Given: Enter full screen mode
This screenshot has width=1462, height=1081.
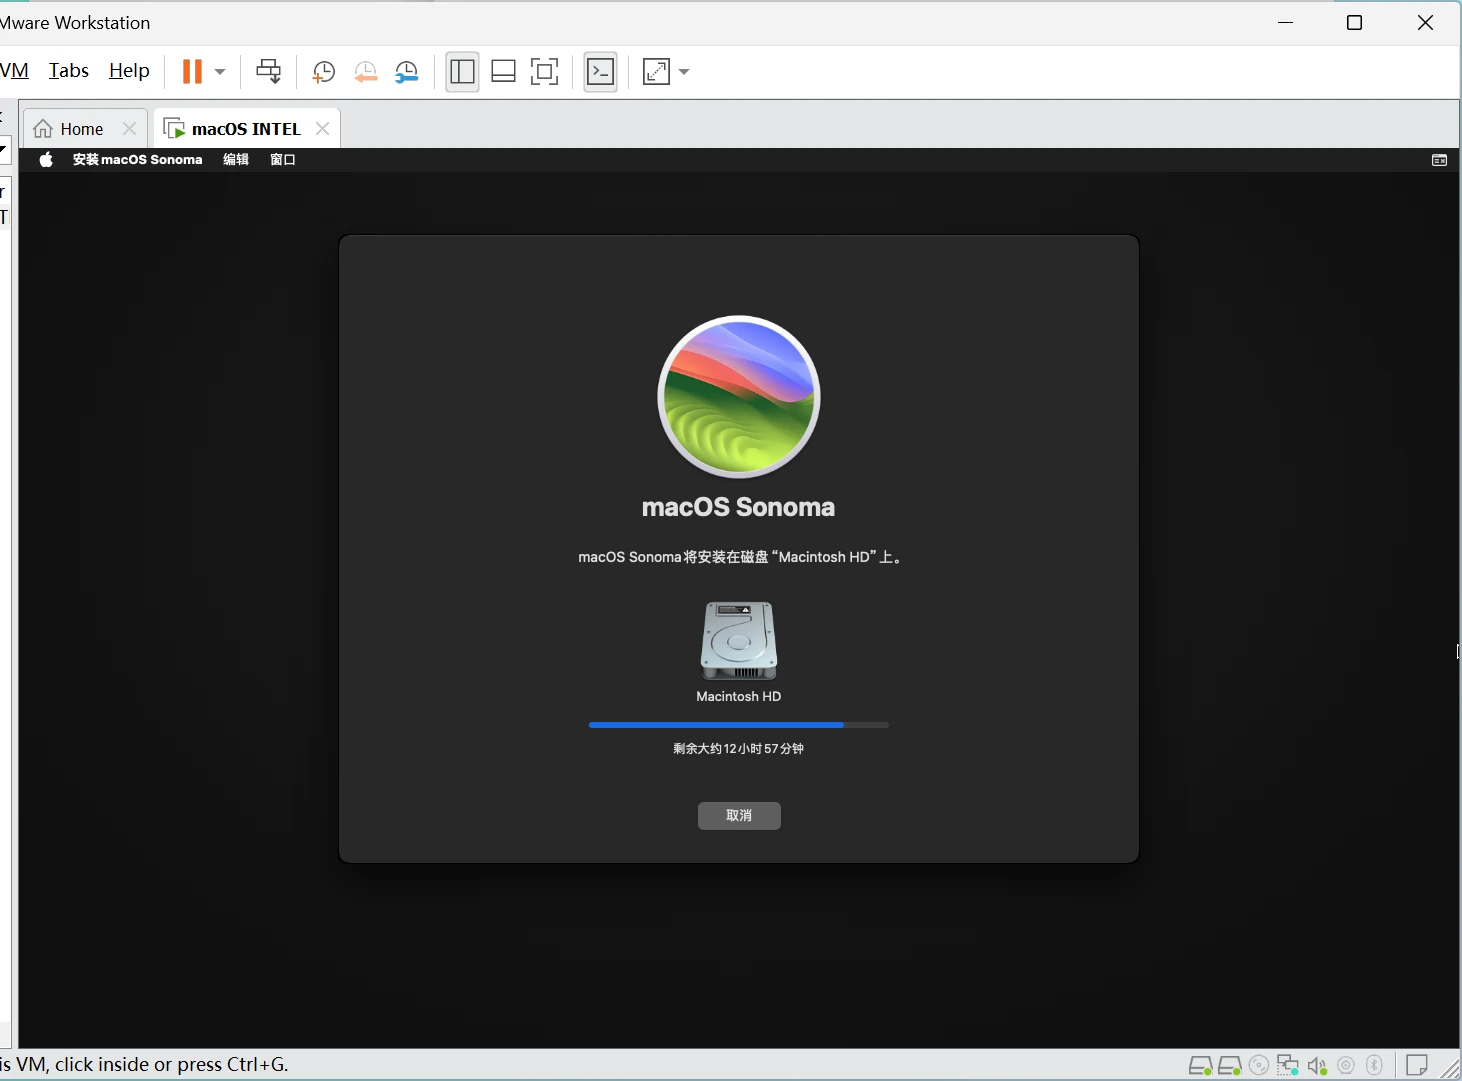Looking at the screenshot, I should tap(545, 71).
